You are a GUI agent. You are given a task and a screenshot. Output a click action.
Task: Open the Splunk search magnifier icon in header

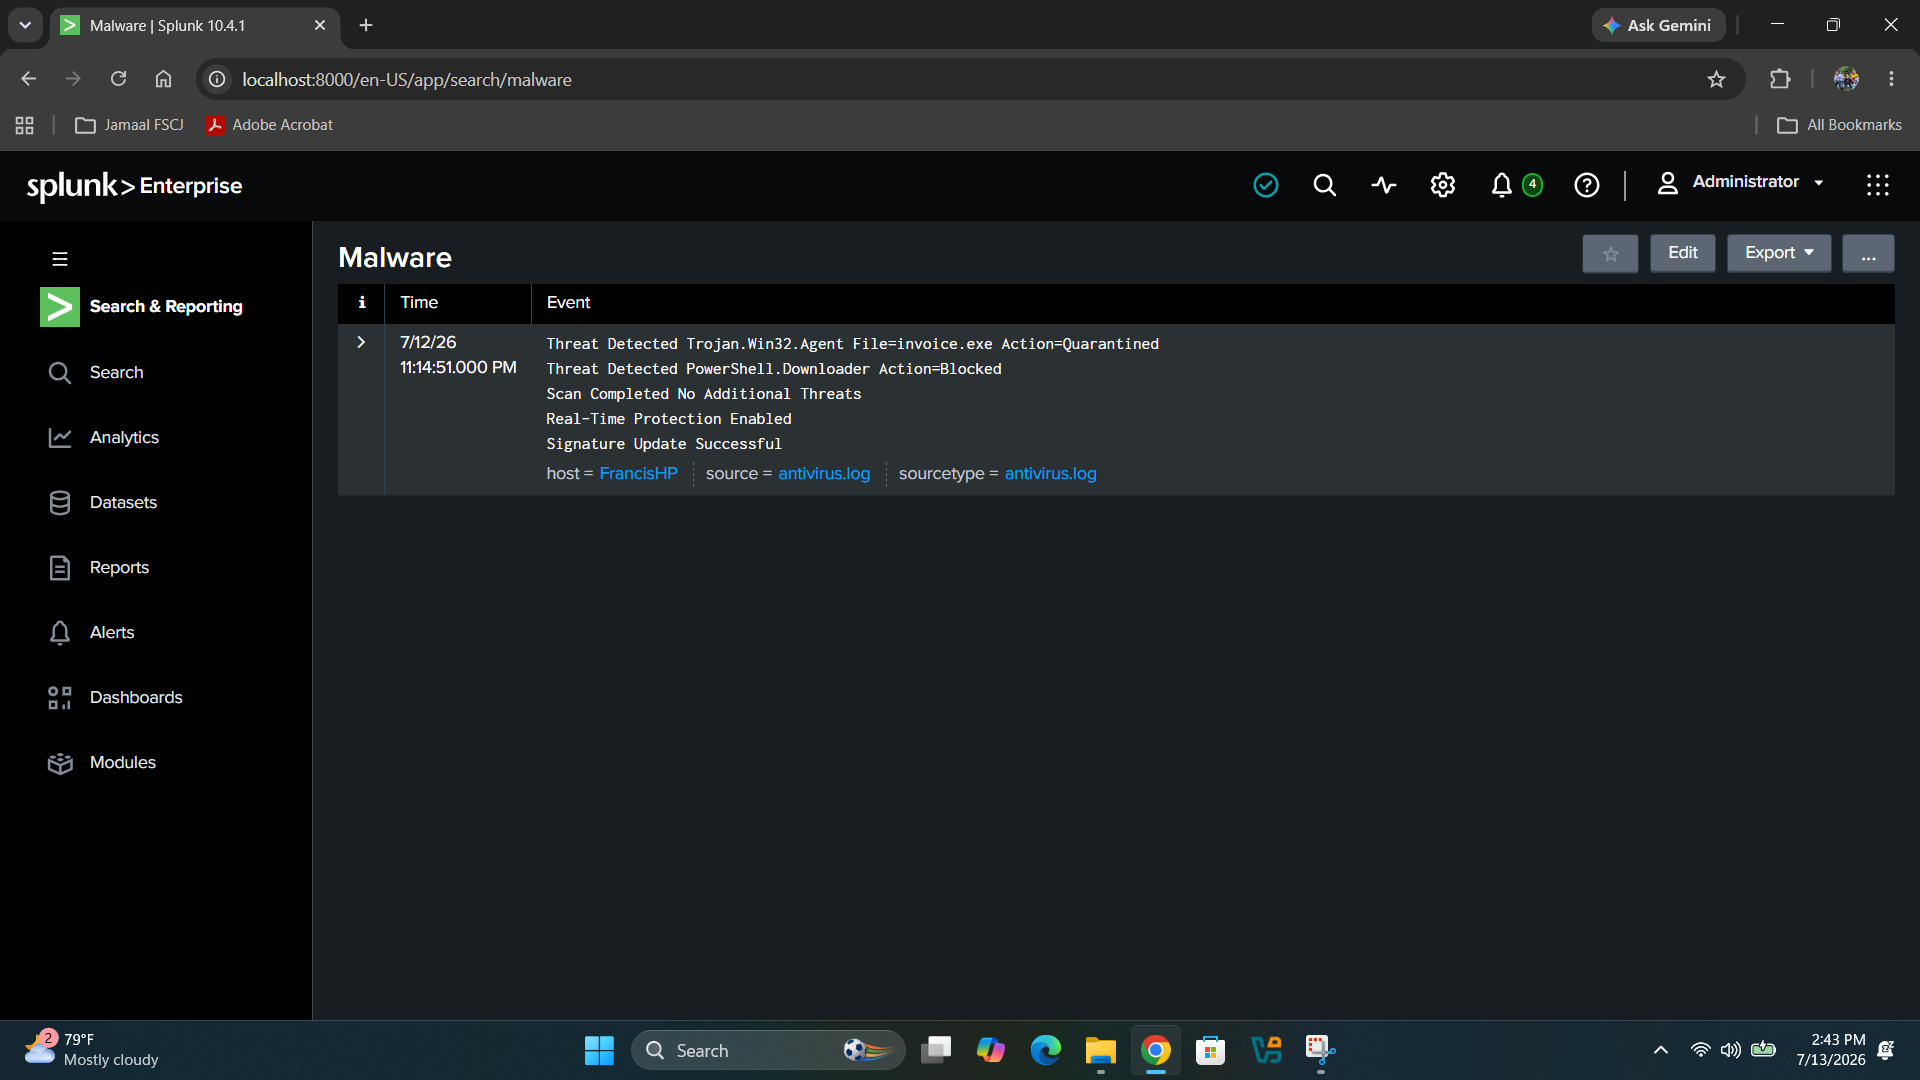(x=1324, y=185)
